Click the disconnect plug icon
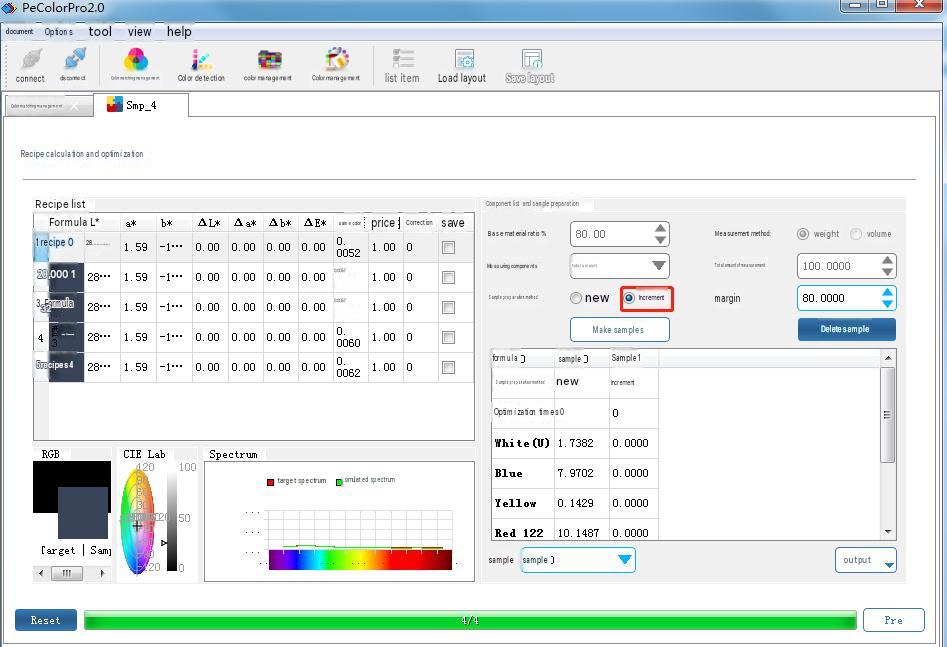 (x=74, y=60)
